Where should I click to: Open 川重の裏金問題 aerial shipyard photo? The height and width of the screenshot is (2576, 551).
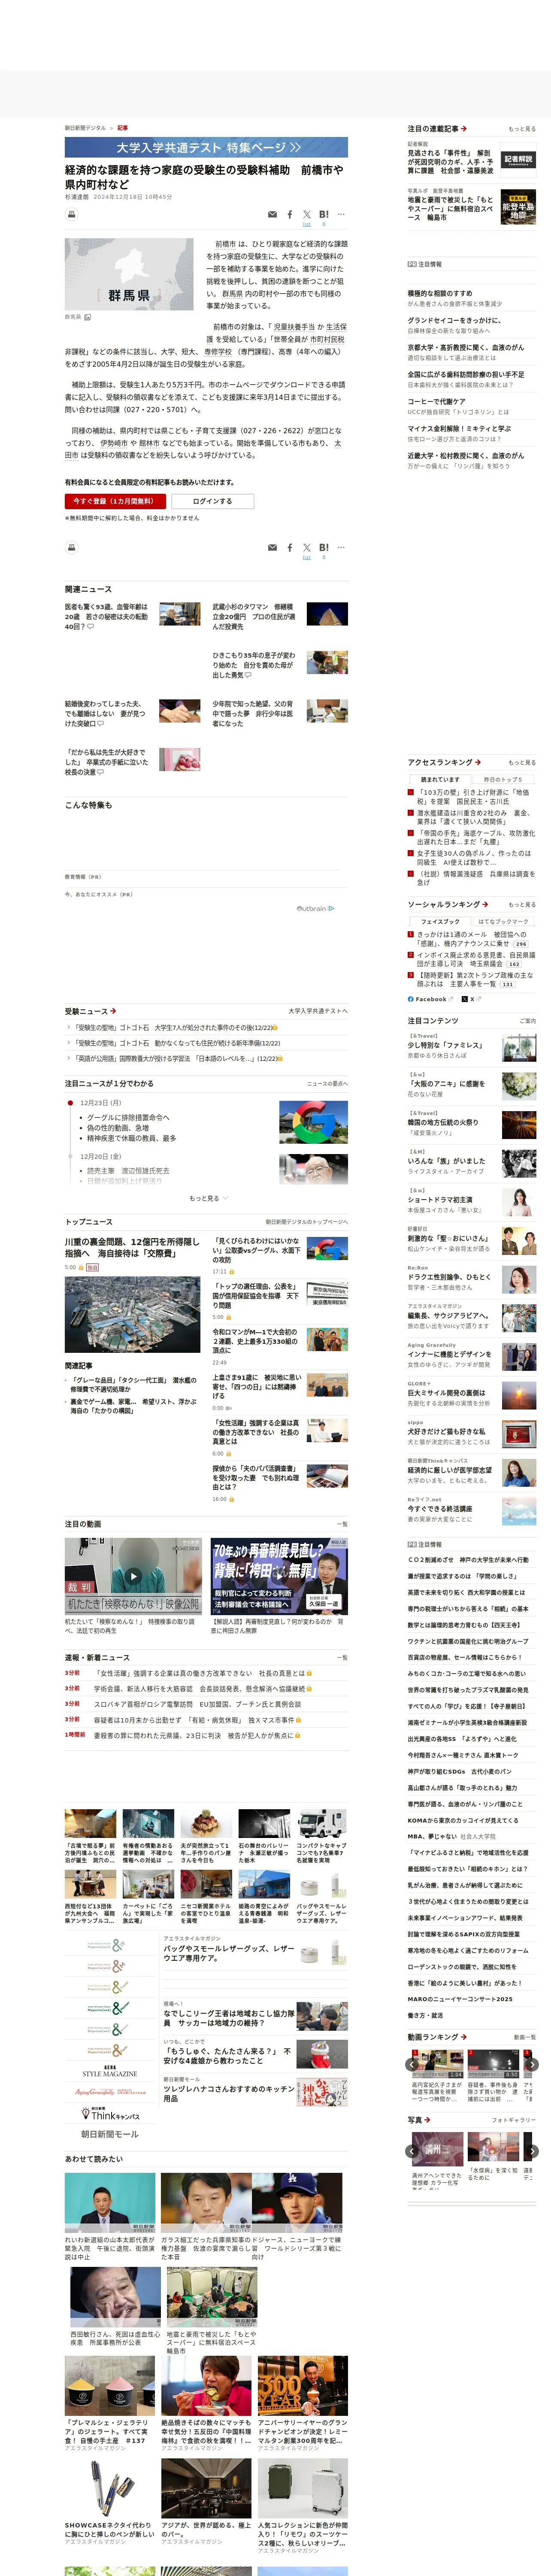(x=133, y=1314)
